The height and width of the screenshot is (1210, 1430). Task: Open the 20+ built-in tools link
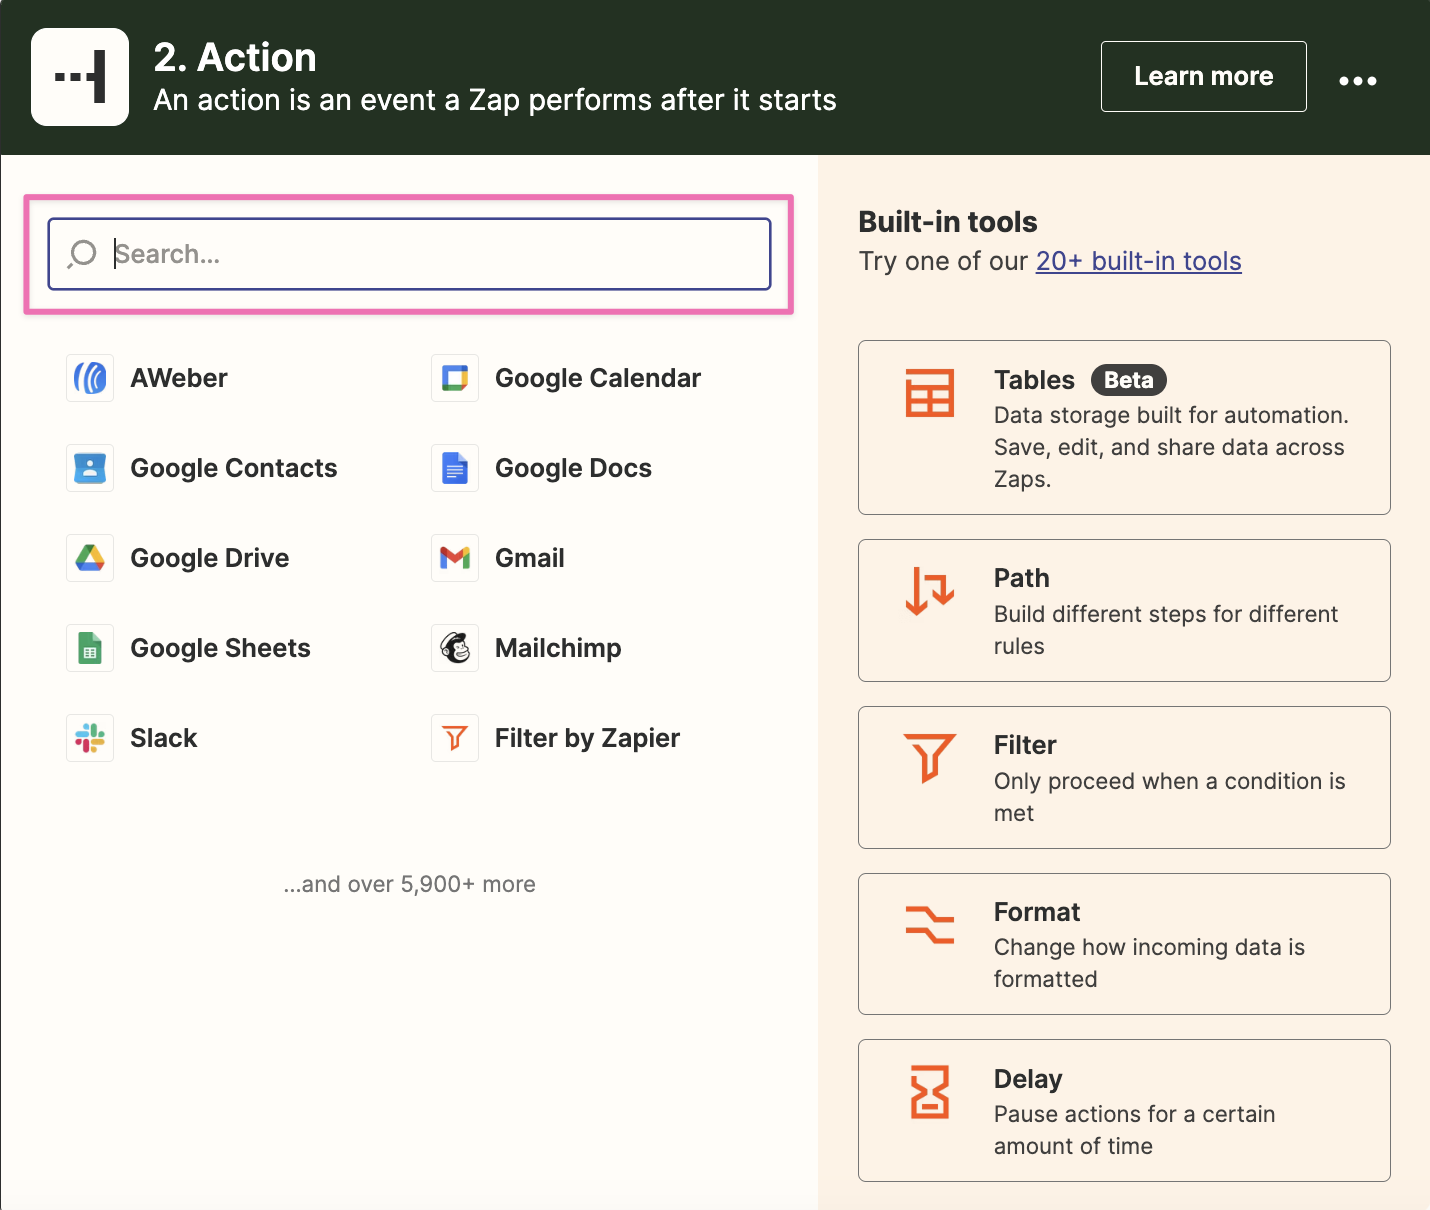1138,261
